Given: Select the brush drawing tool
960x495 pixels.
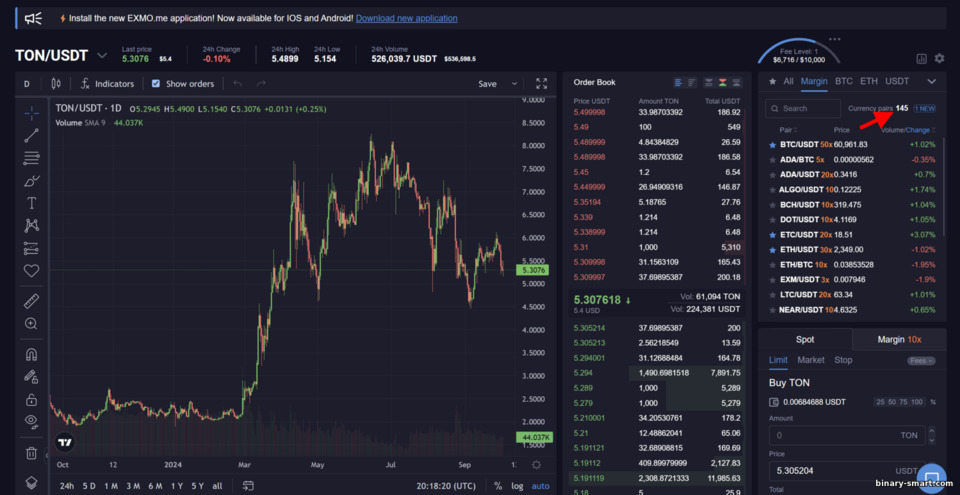Looking at the screenshot, I should pyautogui.click(x=31, y=181).
